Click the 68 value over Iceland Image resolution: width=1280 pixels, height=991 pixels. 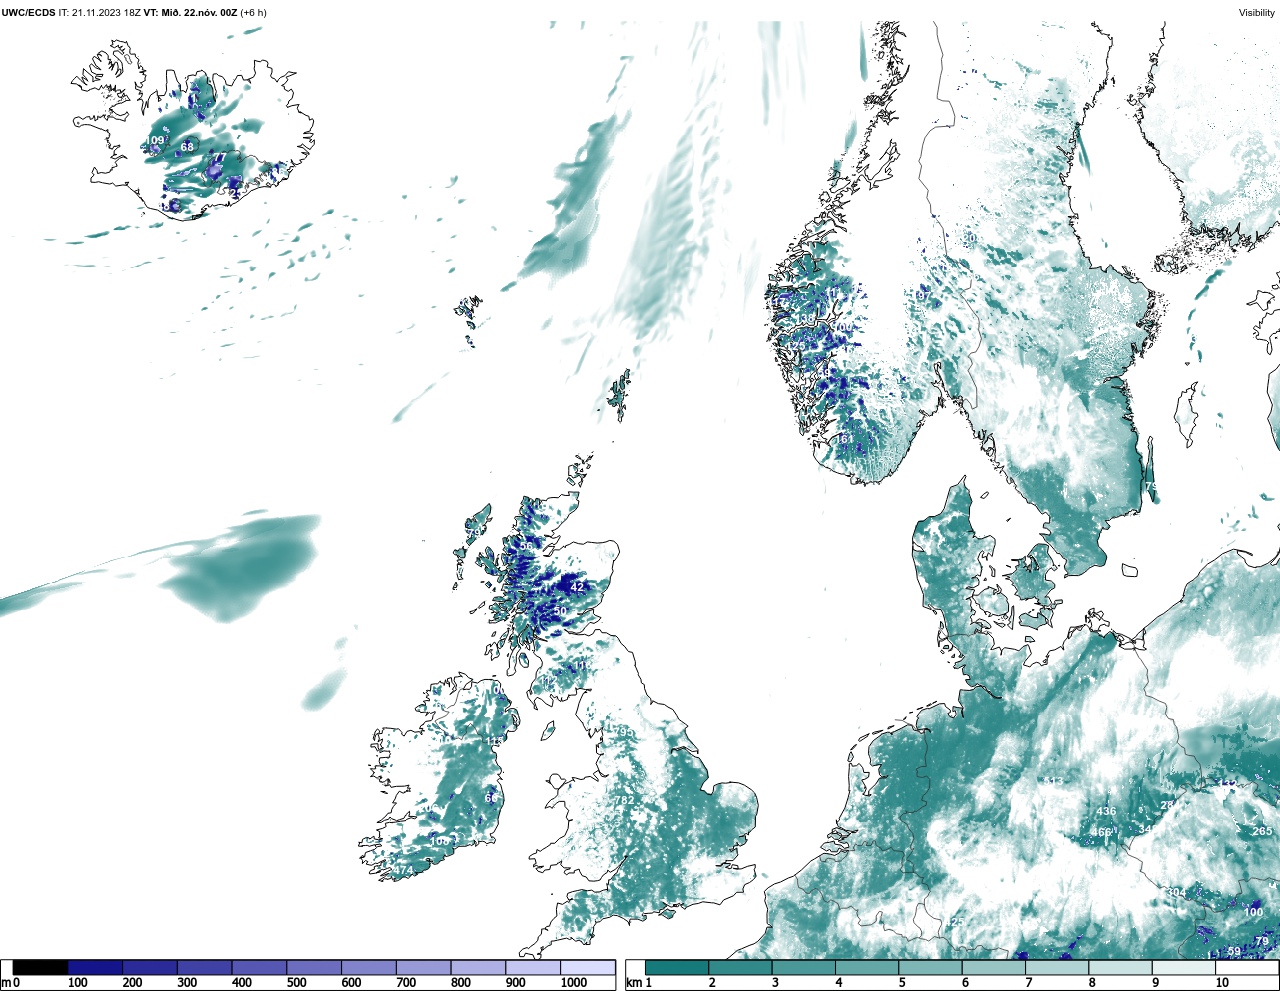point(187,147)
